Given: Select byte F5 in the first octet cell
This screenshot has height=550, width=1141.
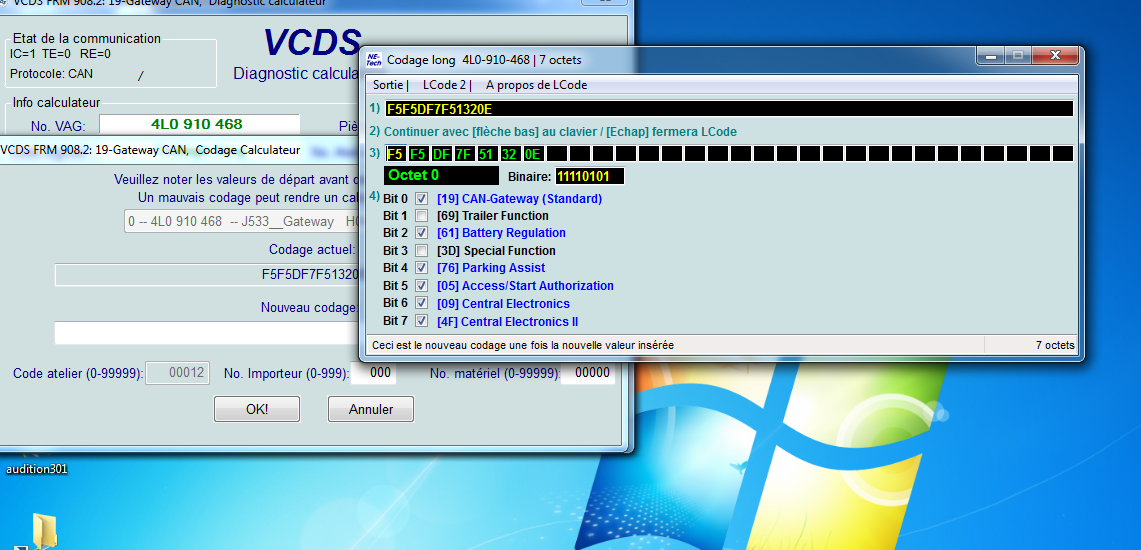Looking at the screenshot, I should tap(395, 154).
